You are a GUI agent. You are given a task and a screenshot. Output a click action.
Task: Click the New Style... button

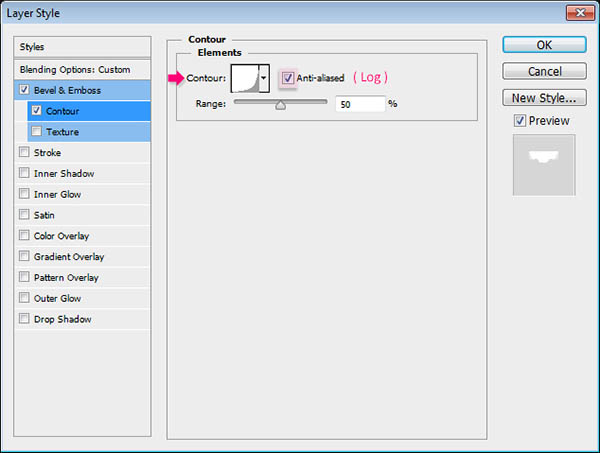[x=544, y=98]
